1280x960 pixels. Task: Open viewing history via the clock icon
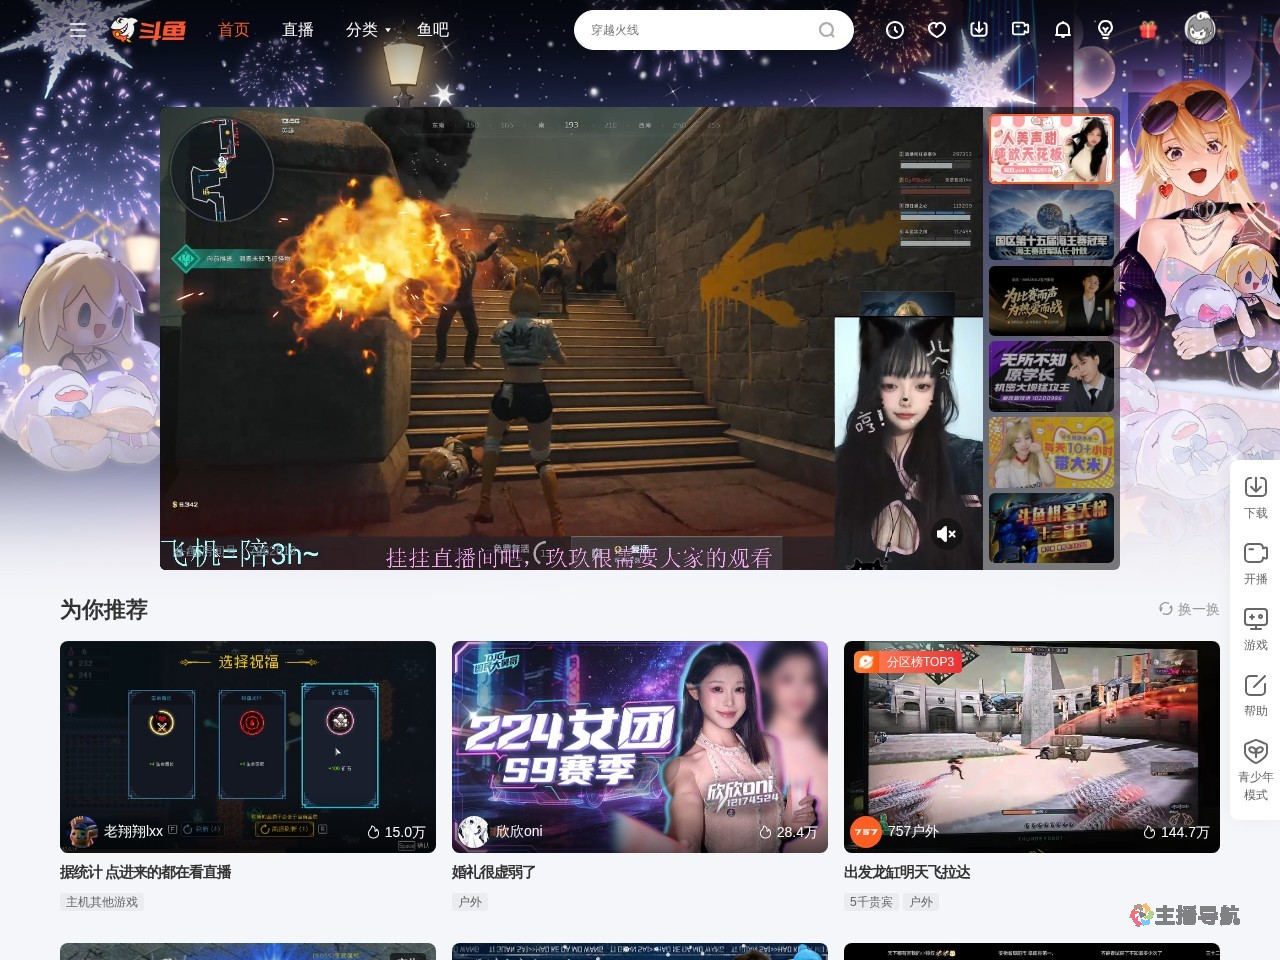click(893, 30)
